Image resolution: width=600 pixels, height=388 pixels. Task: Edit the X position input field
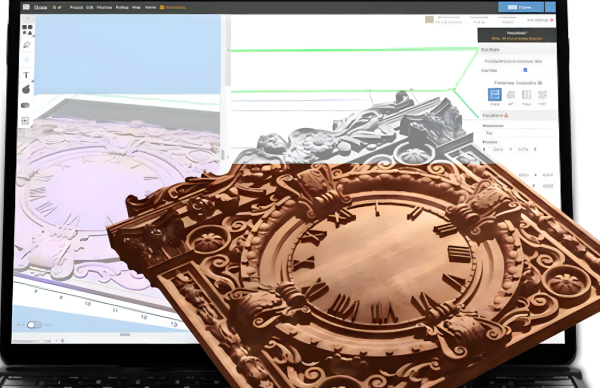[497, 149]
